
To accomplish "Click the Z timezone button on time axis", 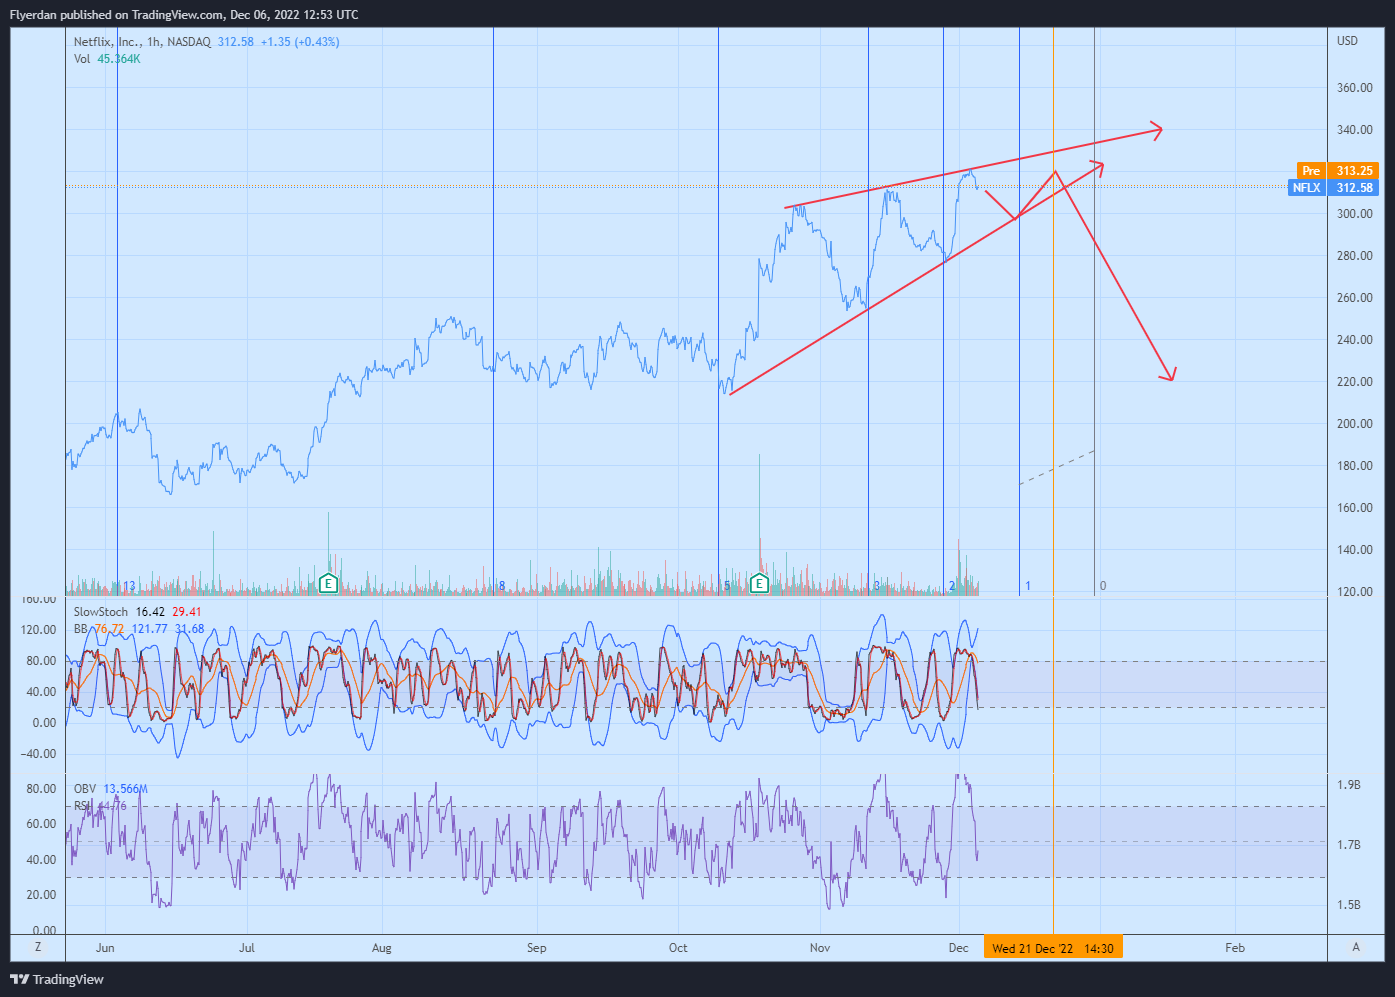I will coord(38,947).
